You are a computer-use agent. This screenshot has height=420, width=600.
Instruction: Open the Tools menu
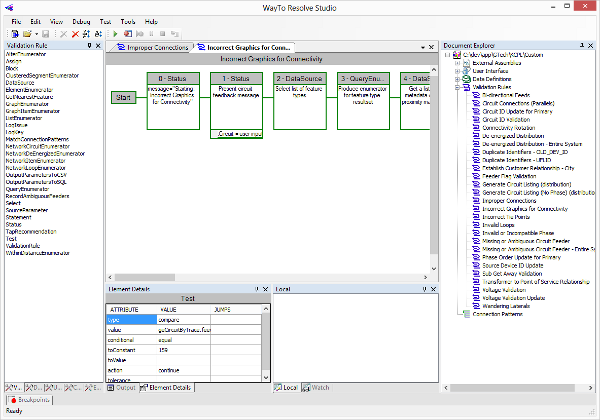128,21
